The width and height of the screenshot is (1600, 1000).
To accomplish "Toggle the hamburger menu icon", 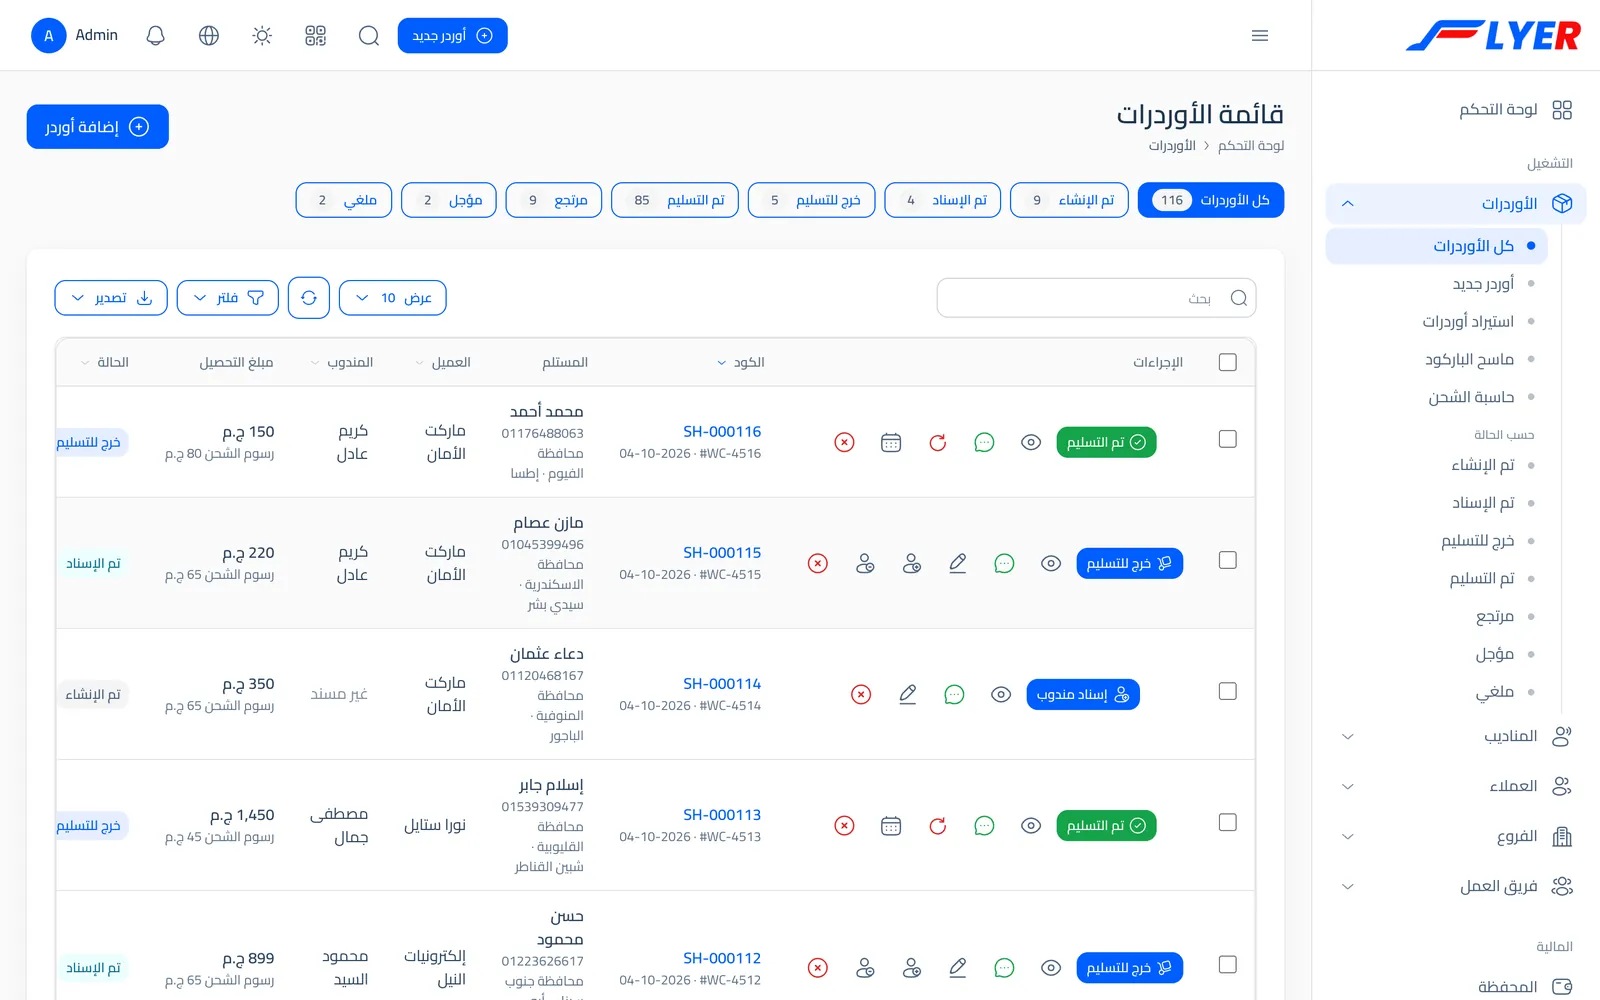I will (1260, 36).
